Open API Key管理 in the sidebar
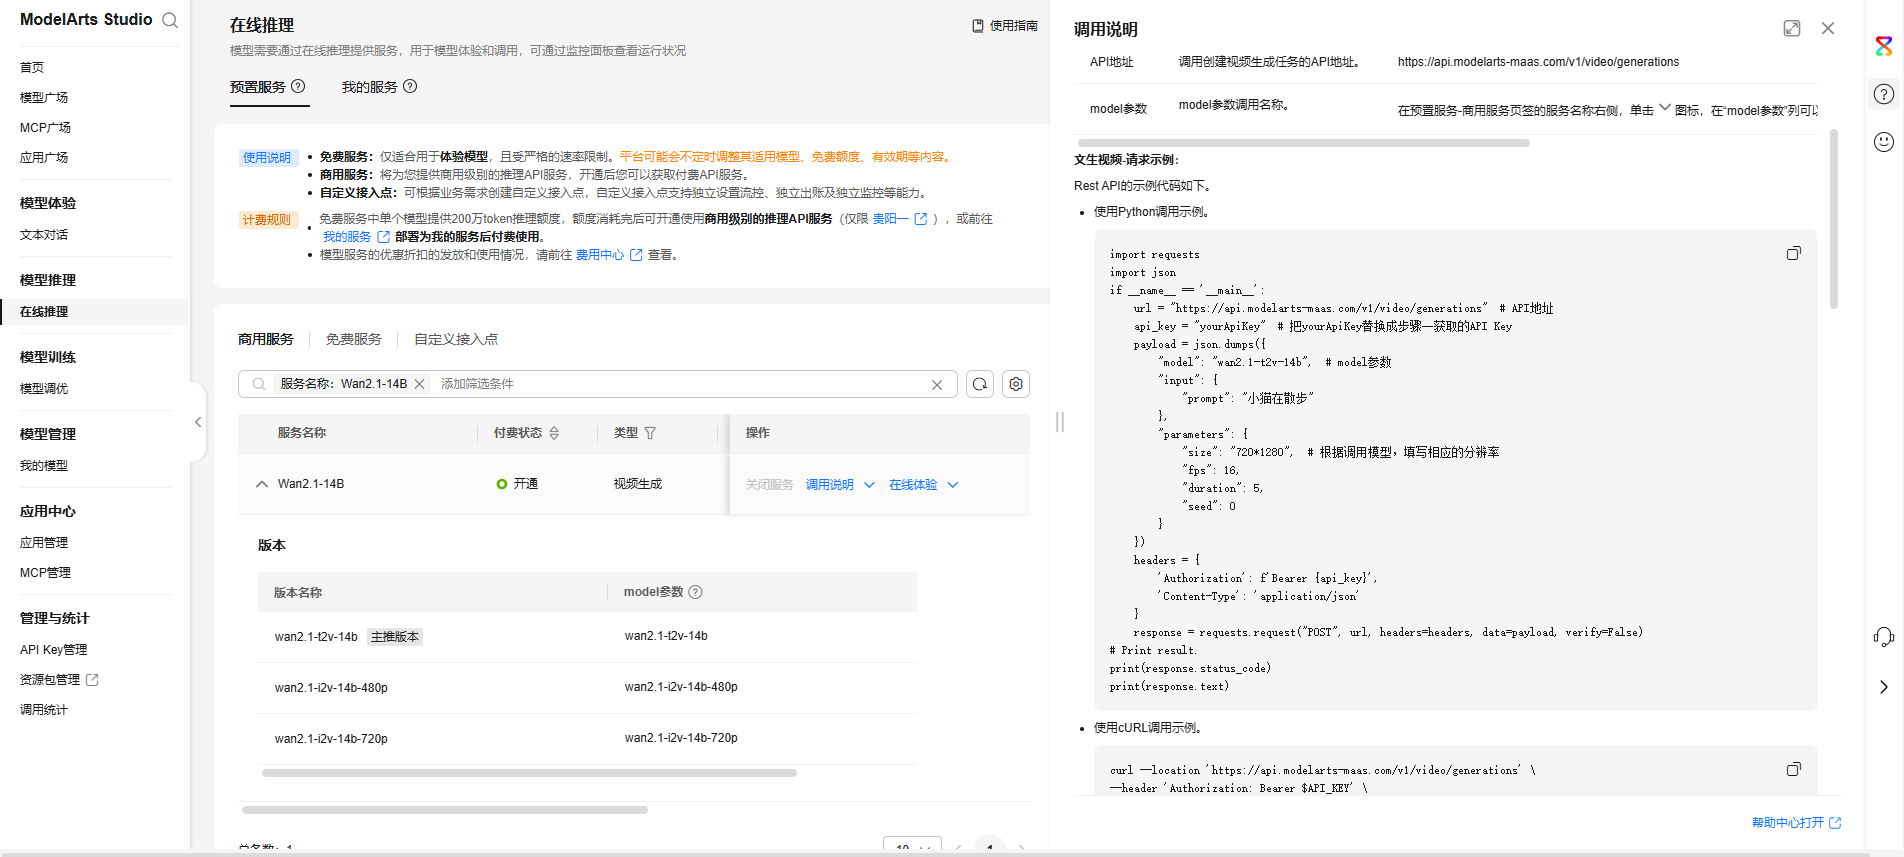 pyautogui.click(x=54, y=650)
